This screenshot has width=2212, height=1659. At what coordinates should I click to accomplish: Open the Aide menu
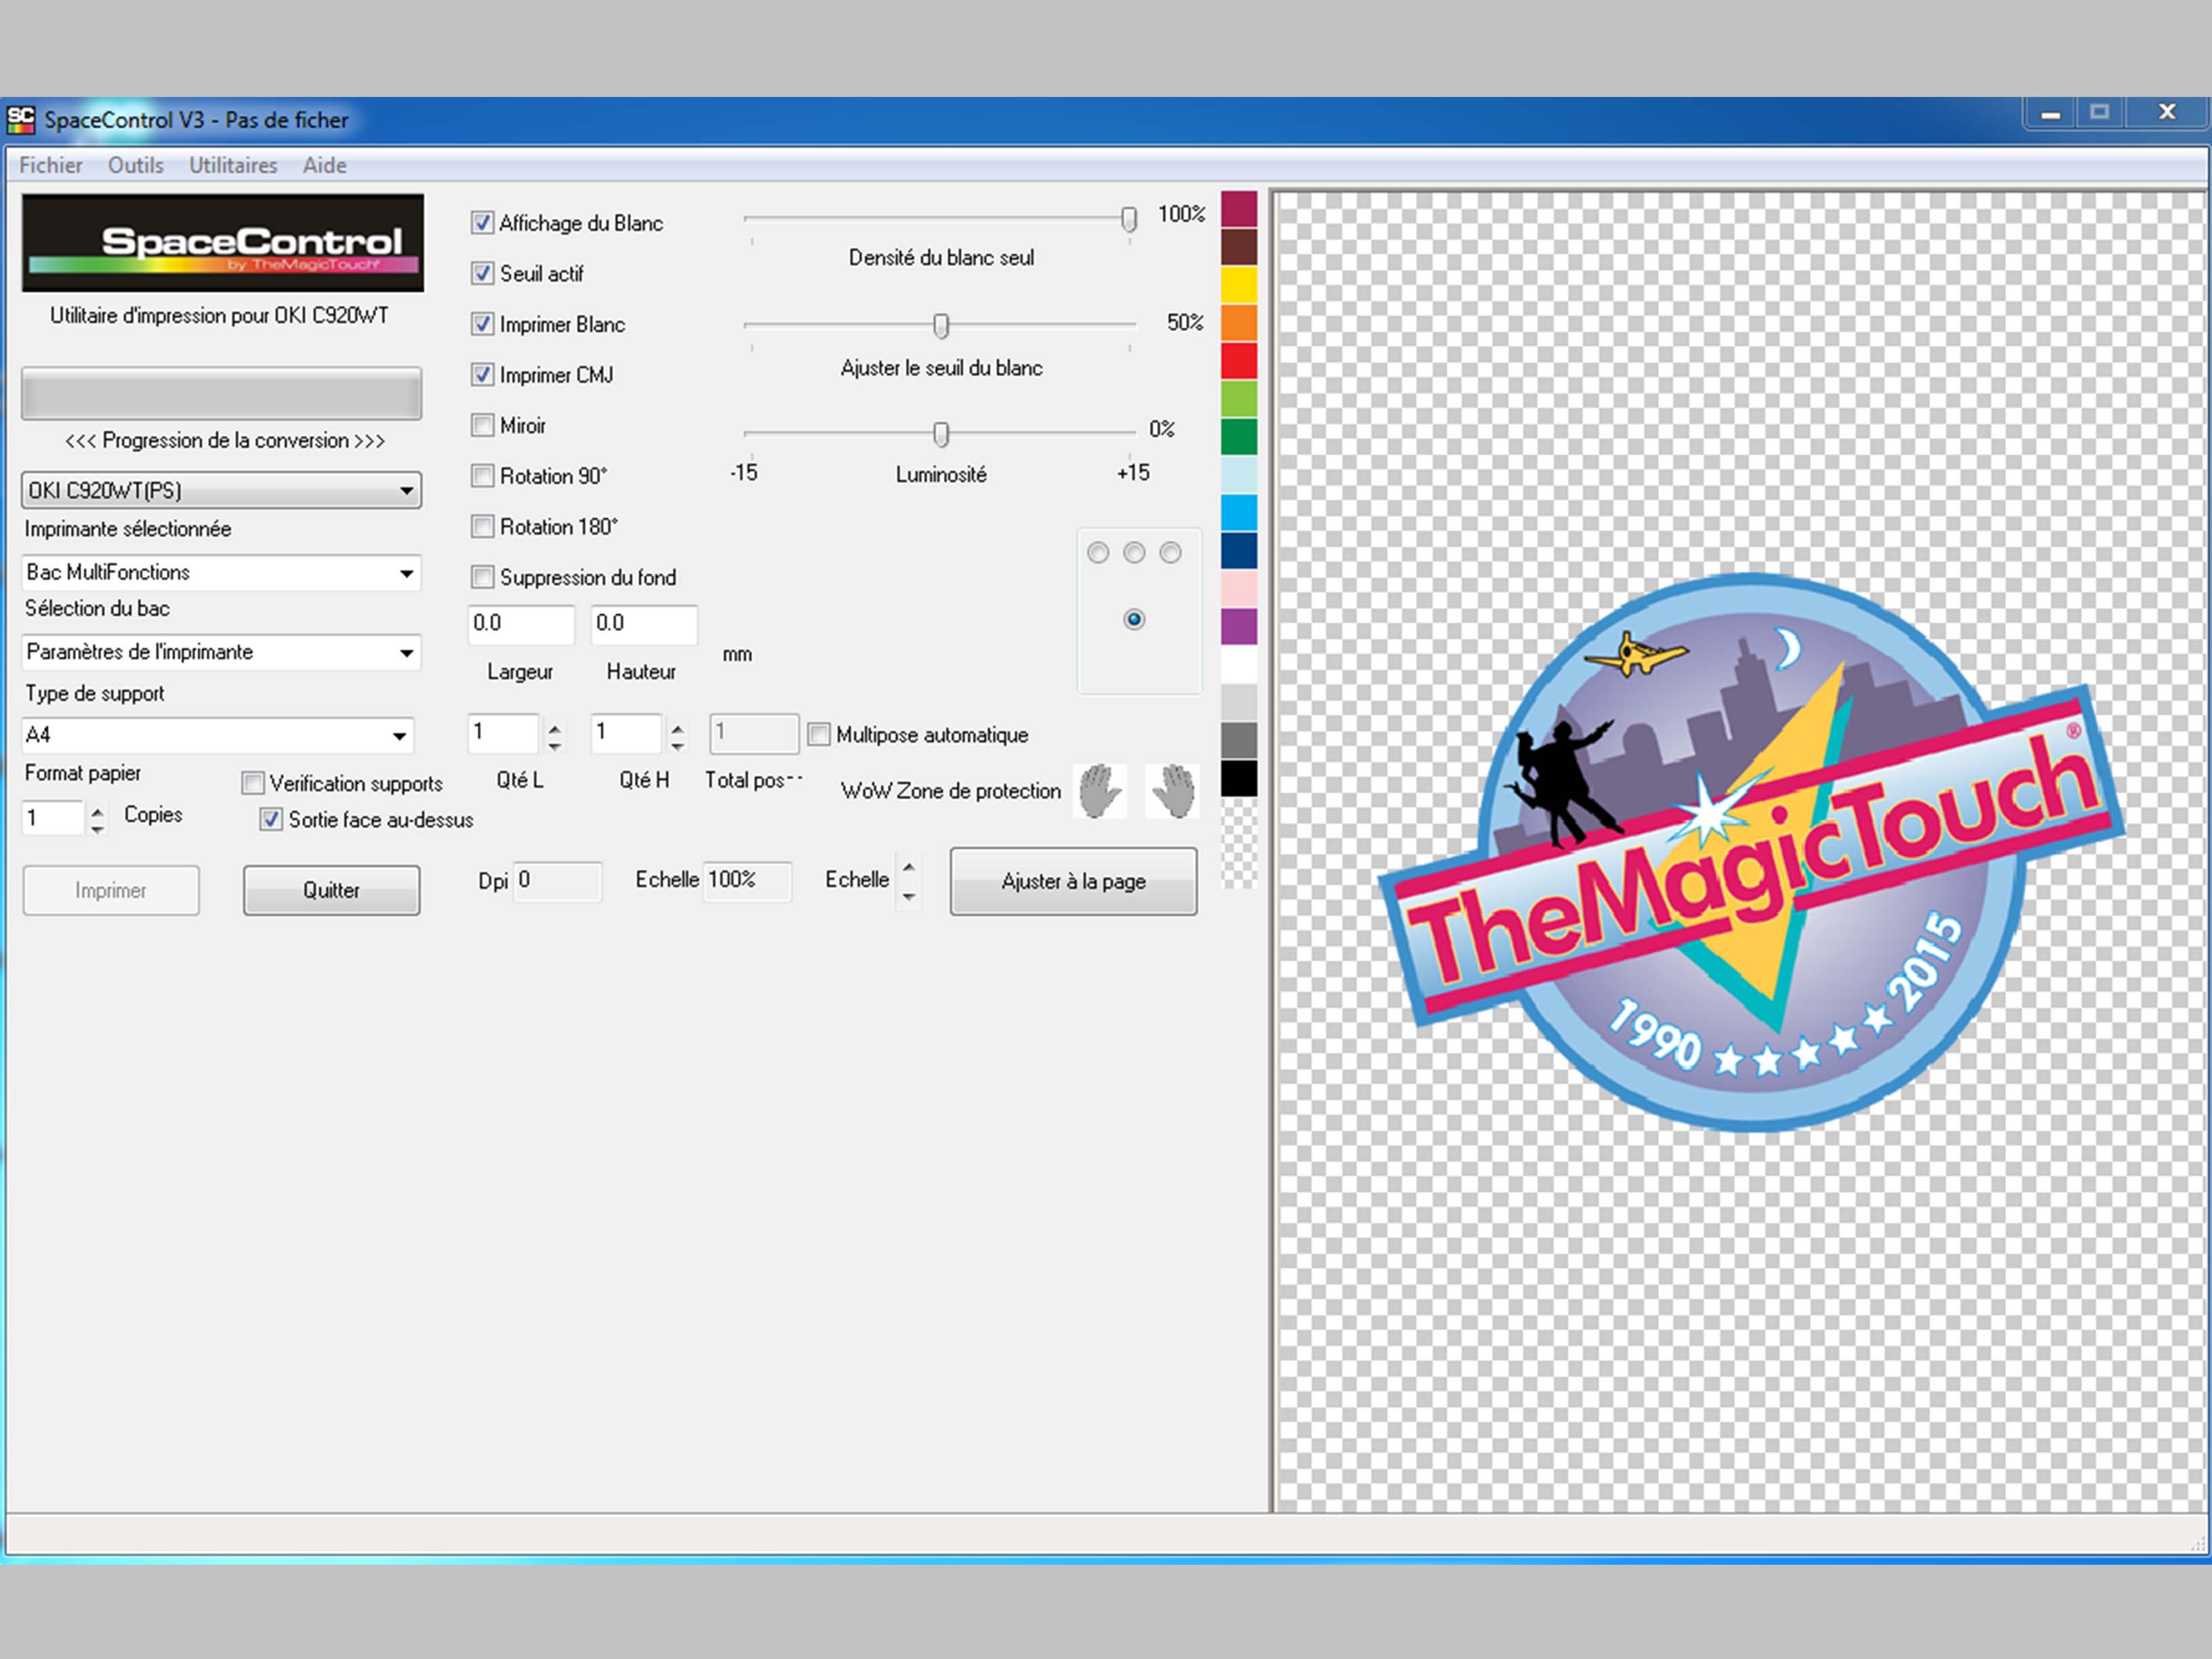pyautogui.click(x=325, y=165)
